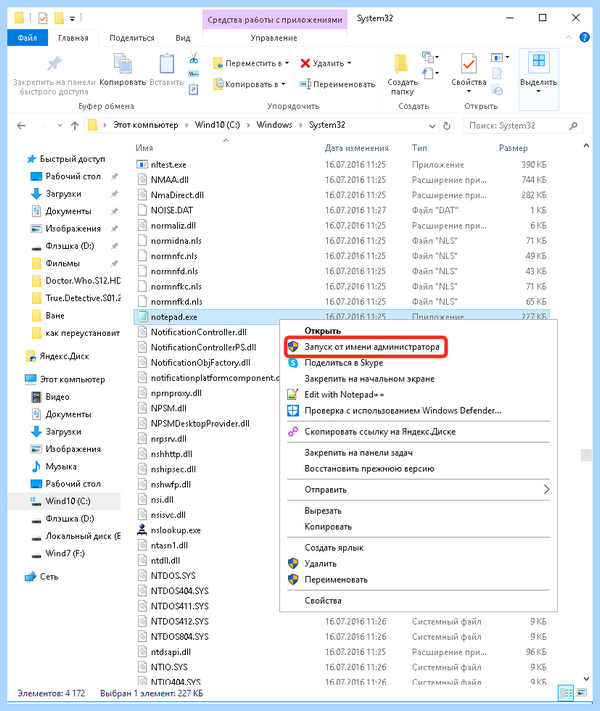Click the file list scrollbar thumb
600x711 pixels.
586,455
